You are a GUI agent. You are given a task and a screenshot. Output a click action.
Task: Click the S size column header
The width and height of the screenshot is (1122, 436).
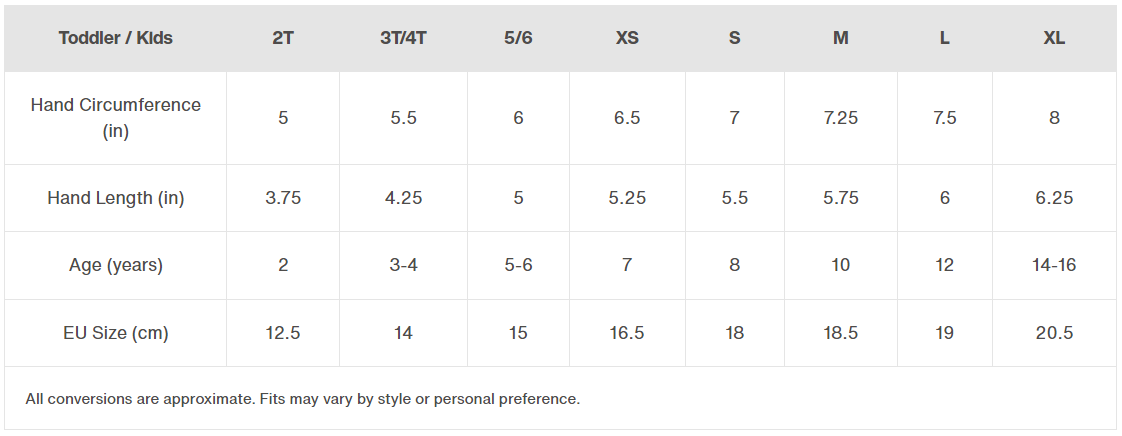coord(735,38)
